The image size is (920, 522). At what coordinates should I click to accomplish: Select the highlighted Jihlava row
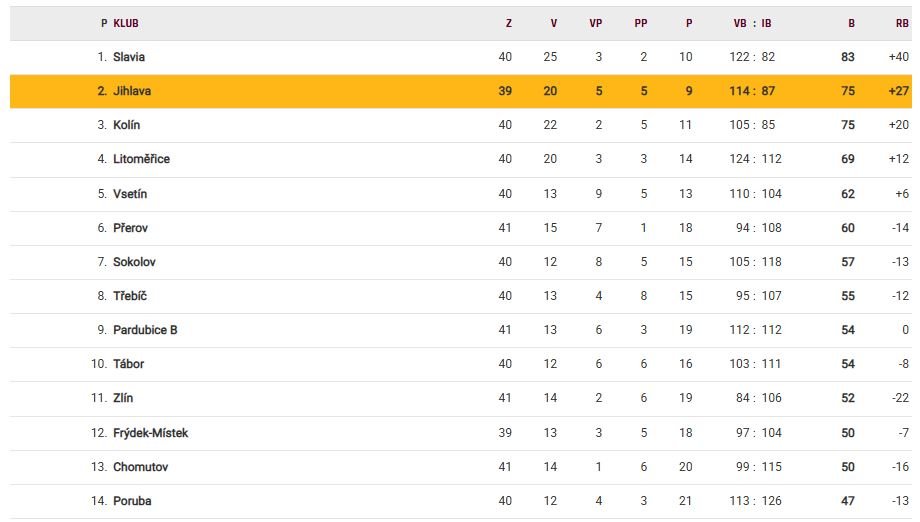tap(461, 91)
